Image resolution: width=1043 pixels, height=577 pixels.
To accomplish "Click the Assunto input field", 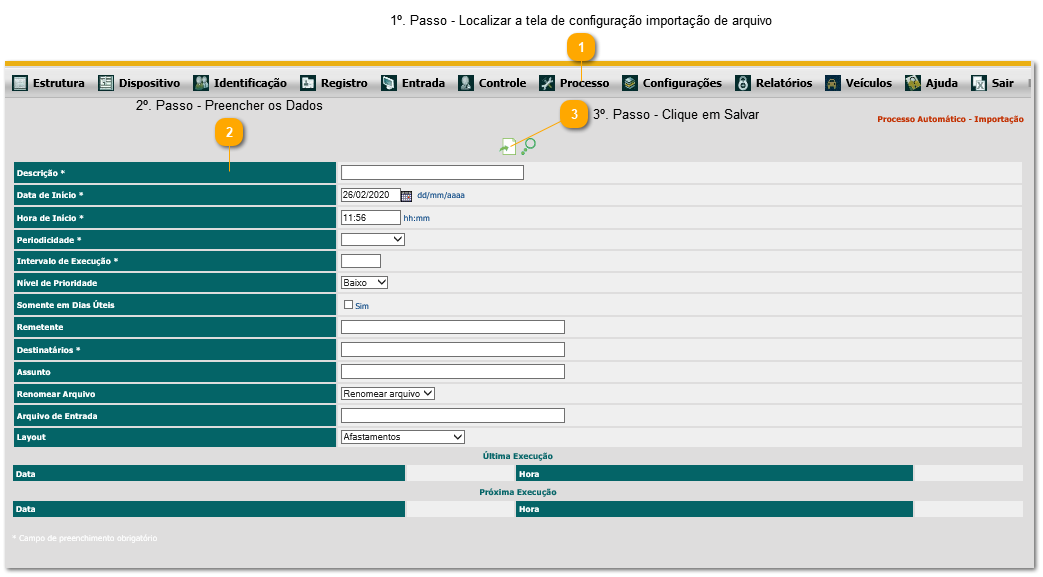I will tap(452, 371).
